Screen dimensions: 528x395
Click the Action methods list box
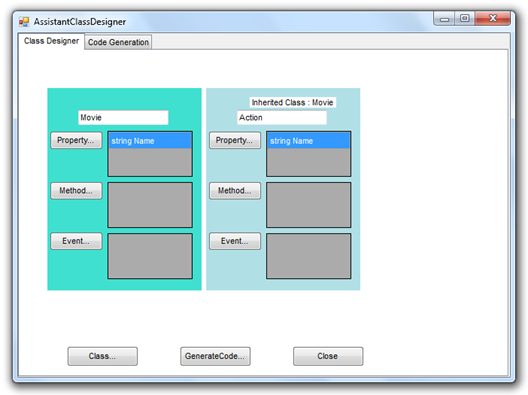[x=309, y=205]
